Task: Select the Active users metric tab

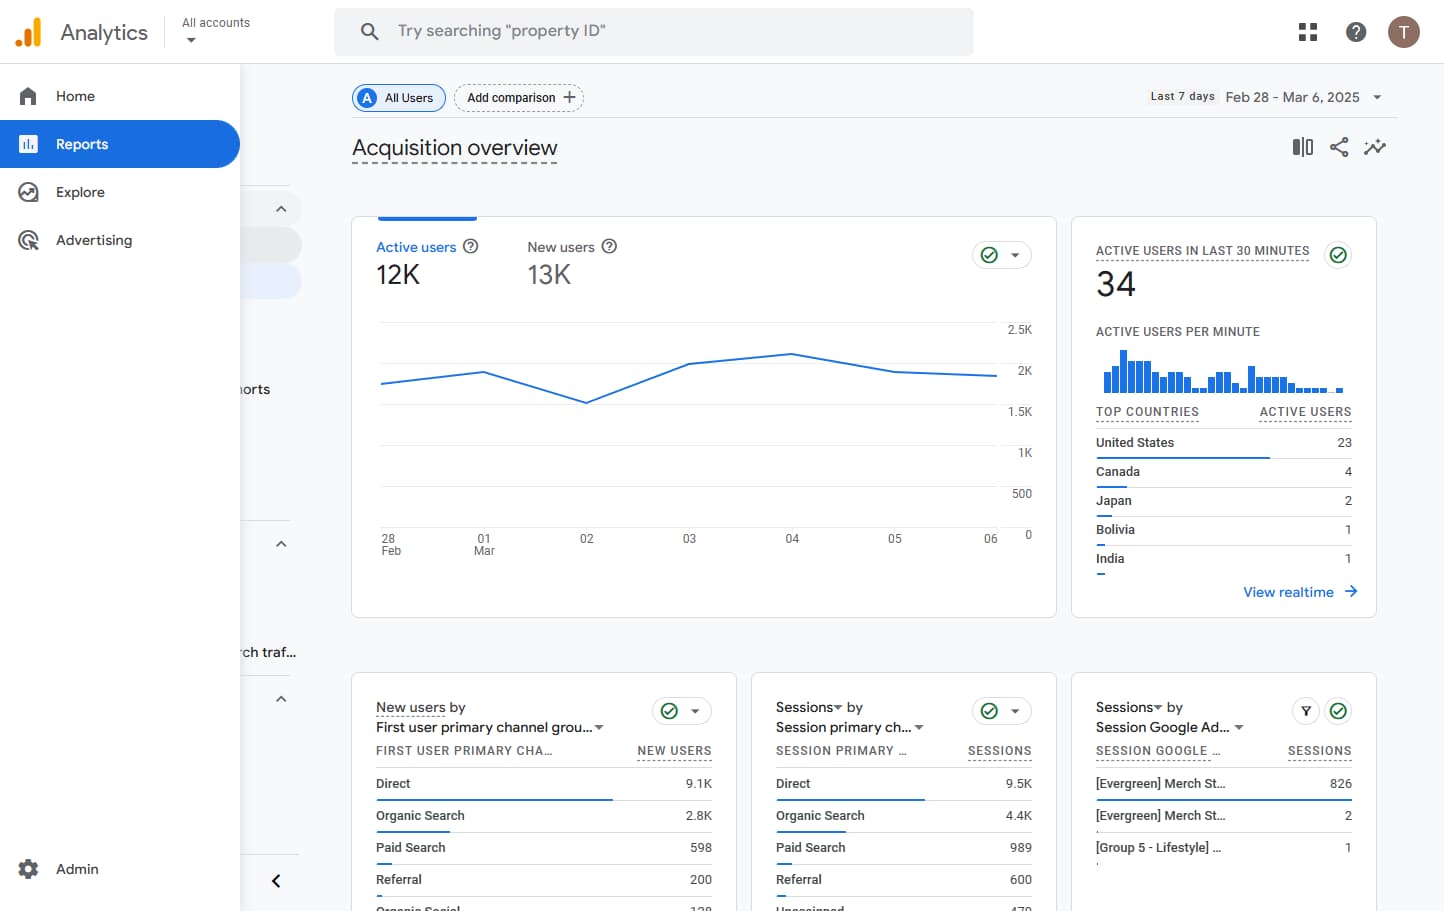Action: pyautogui.click(x=416, y=247)
